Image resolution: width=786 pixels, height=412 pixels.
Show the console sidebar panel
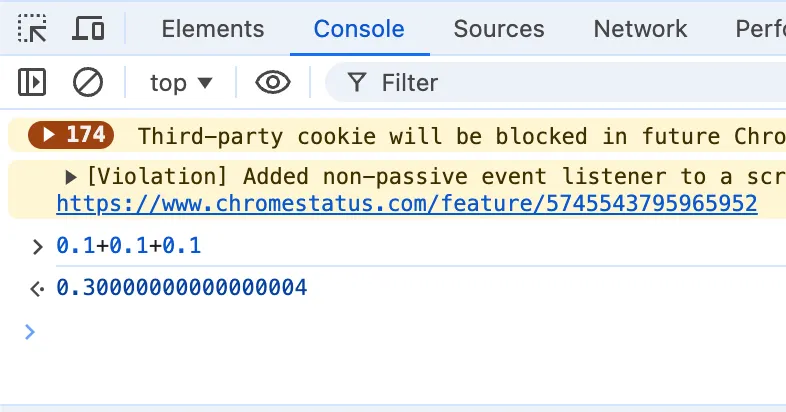[x=33, y=82]
